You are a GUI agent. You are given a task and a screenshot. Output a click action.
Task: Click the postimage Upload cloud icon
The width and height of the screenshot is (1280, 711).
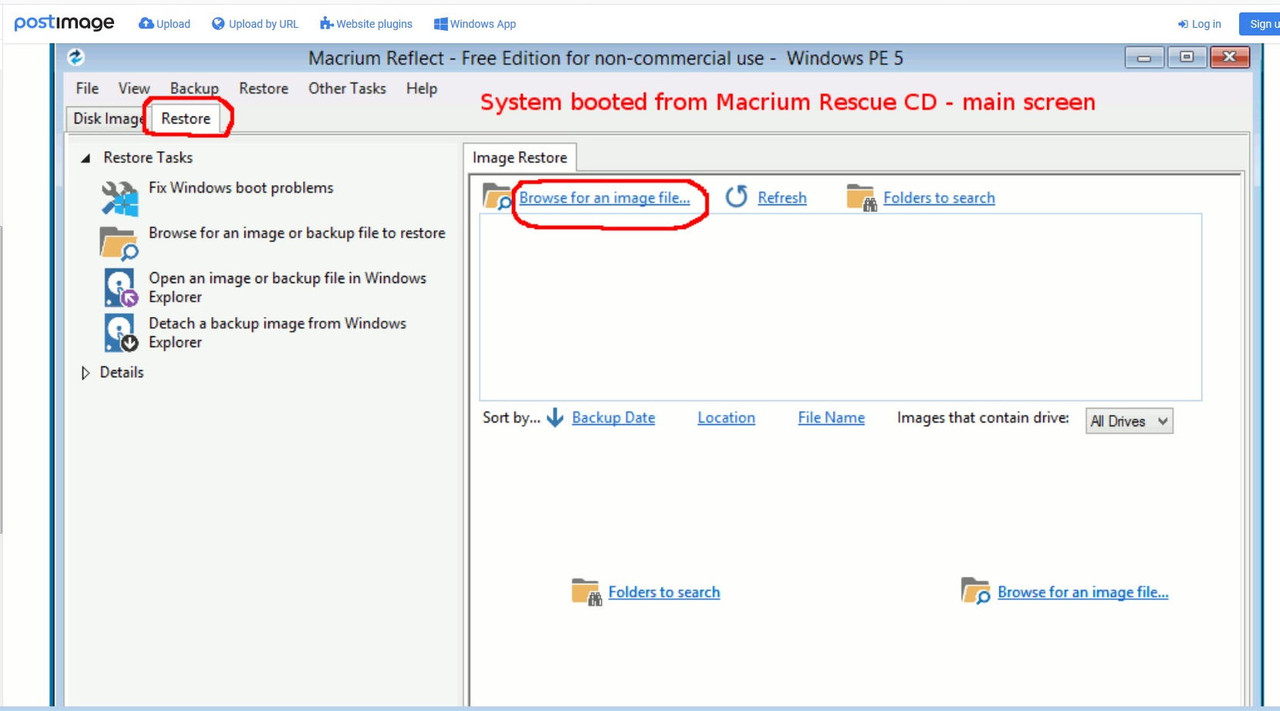146,23
